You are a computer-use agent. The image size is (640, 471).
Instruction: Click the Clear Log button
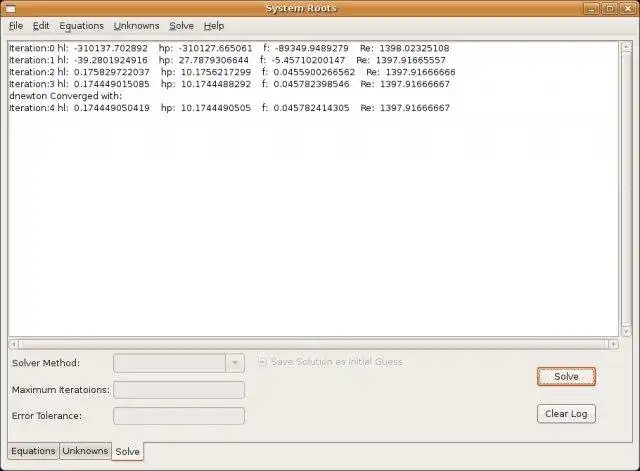[566, 413]
